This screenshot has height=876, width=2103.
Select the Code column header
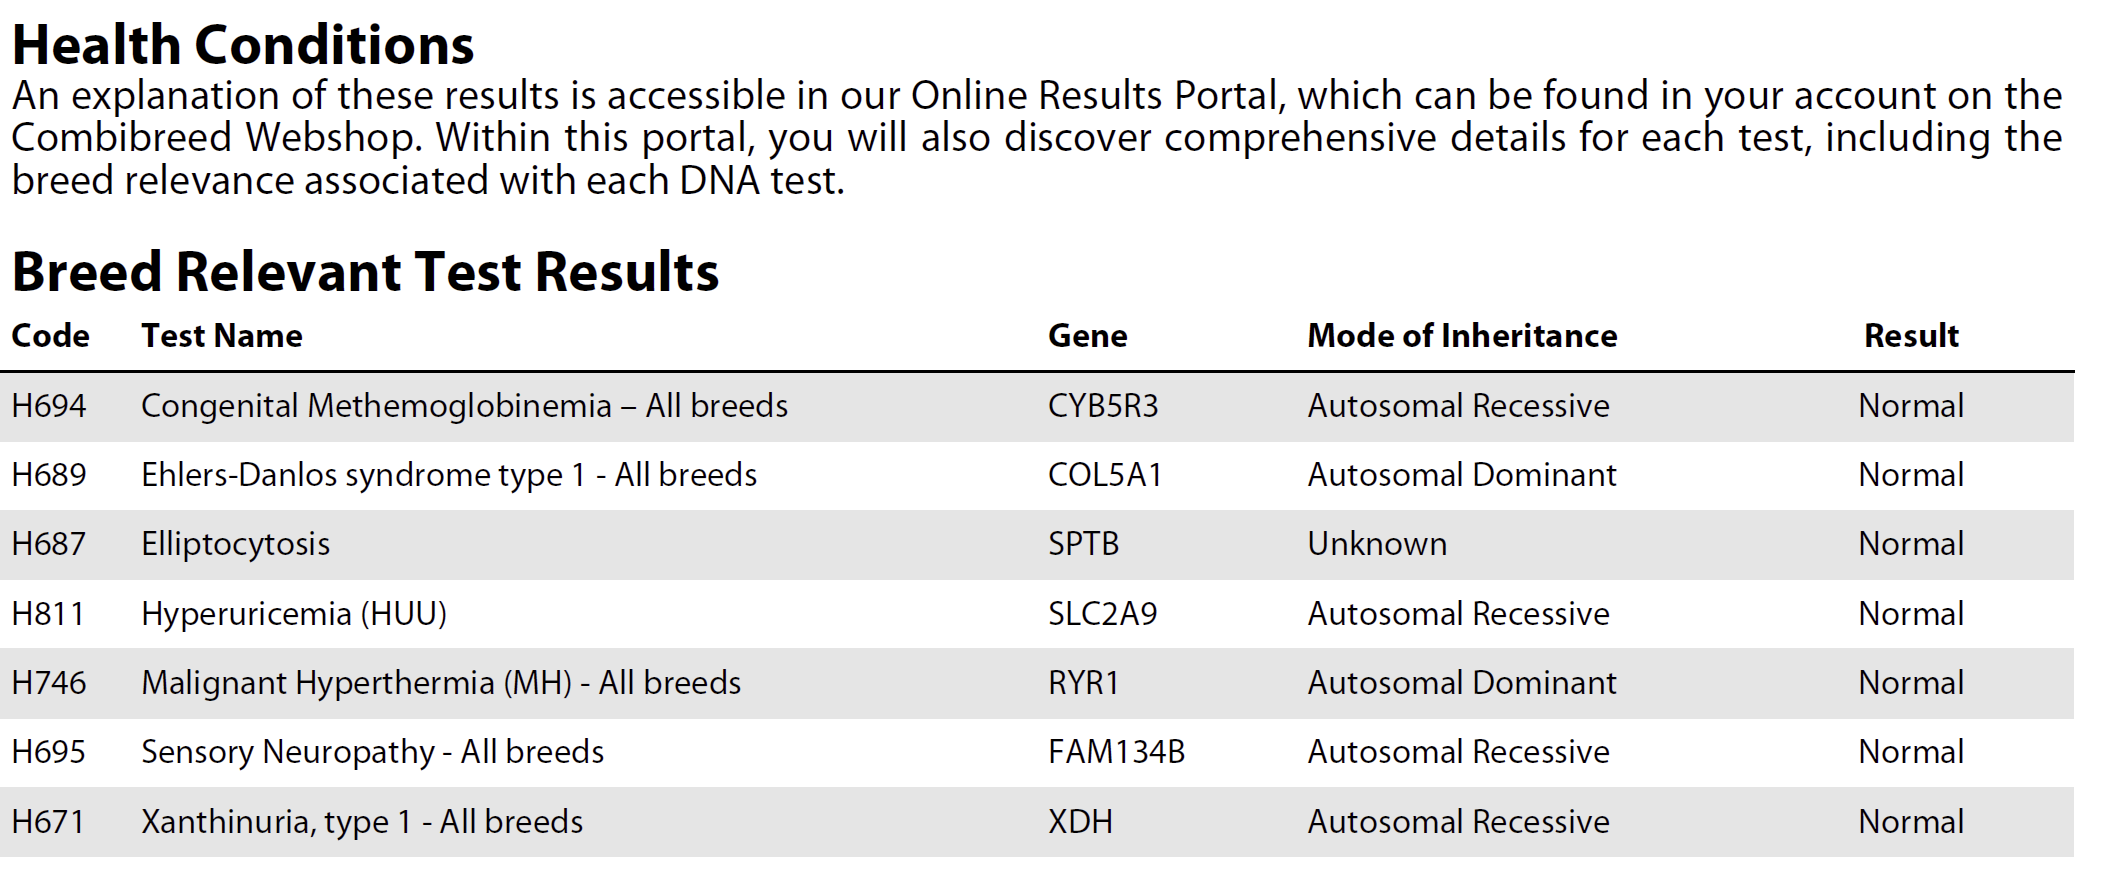click(x=50, y=336)
